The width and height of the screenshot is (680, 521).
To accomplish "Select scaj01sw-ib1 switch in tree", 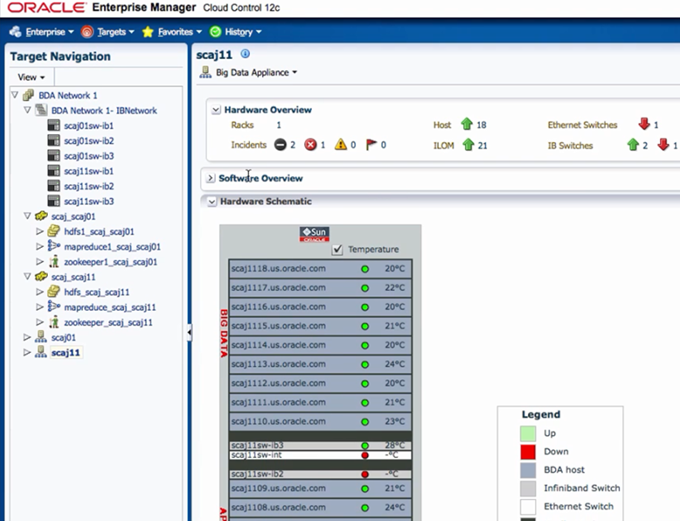I will tap(89, 126).
